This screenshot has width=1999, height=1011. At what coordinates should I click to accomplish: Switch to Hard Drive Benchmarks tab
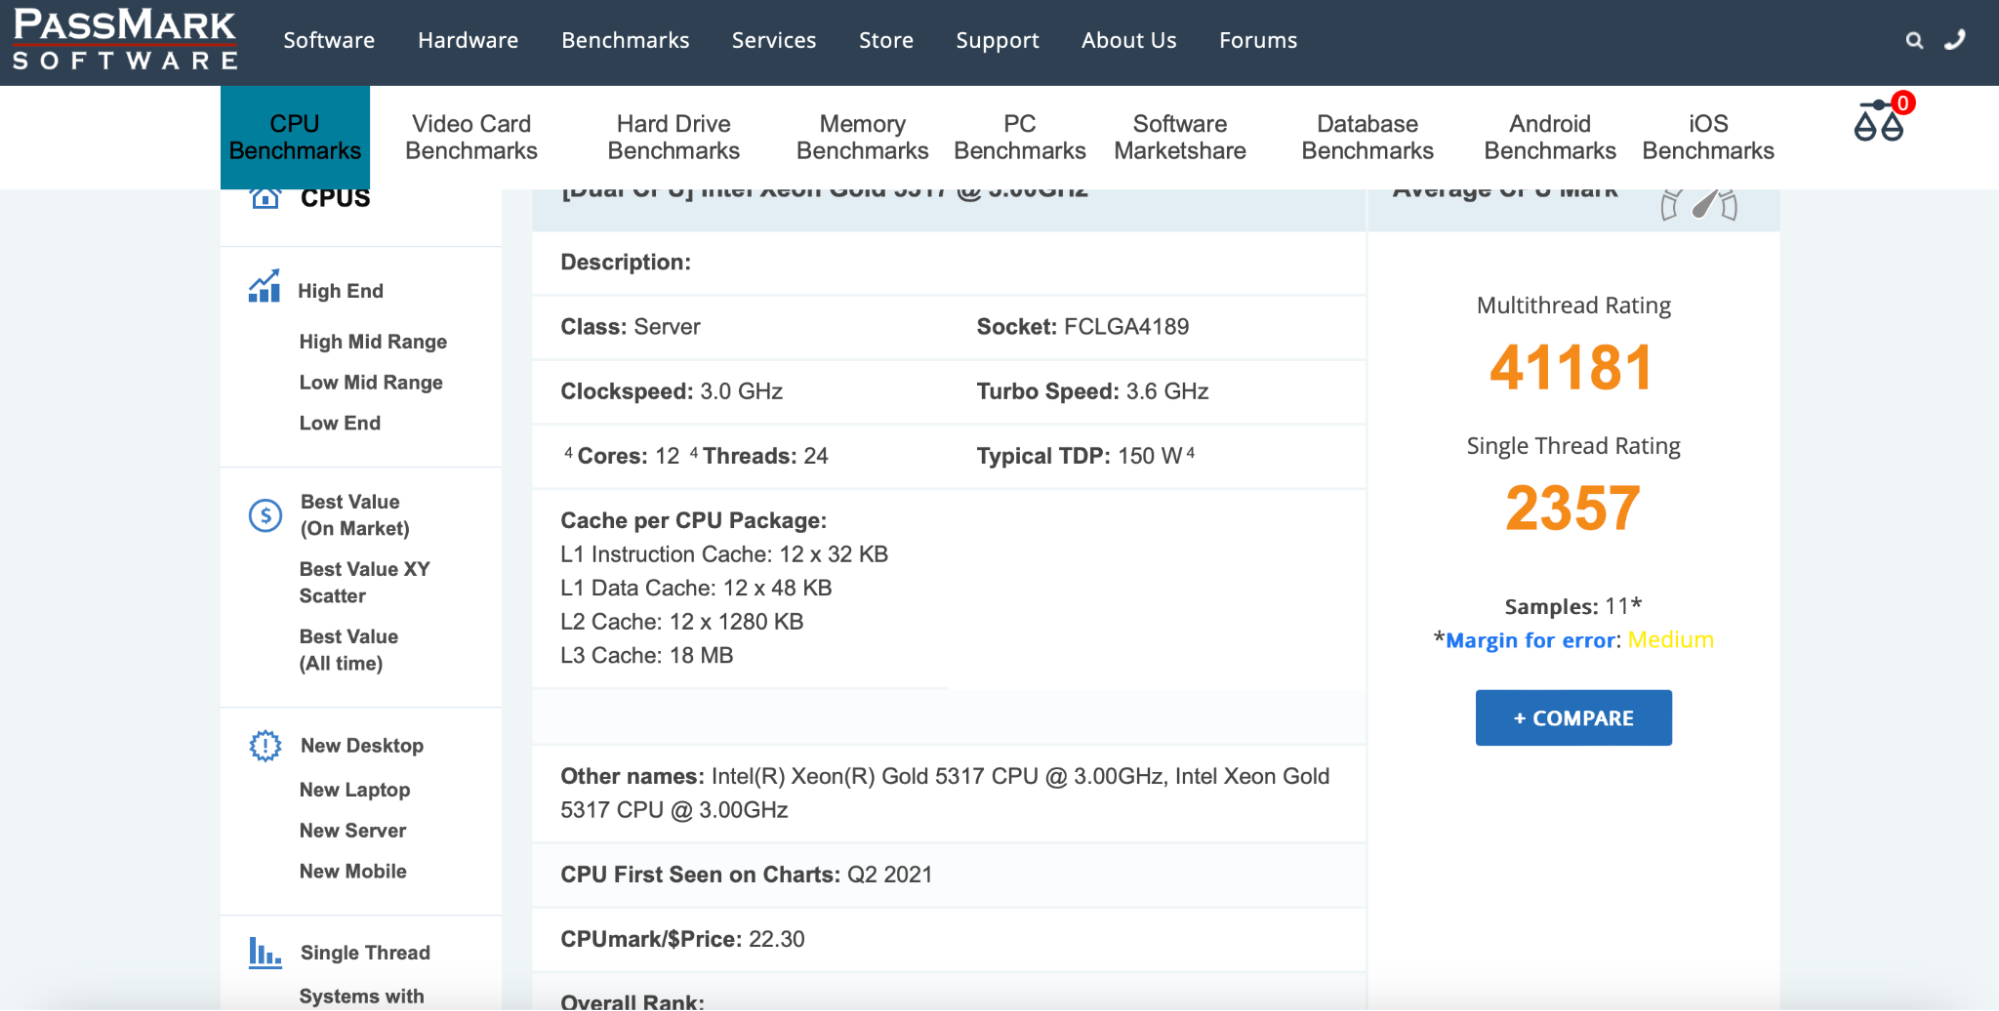[674, 137]
